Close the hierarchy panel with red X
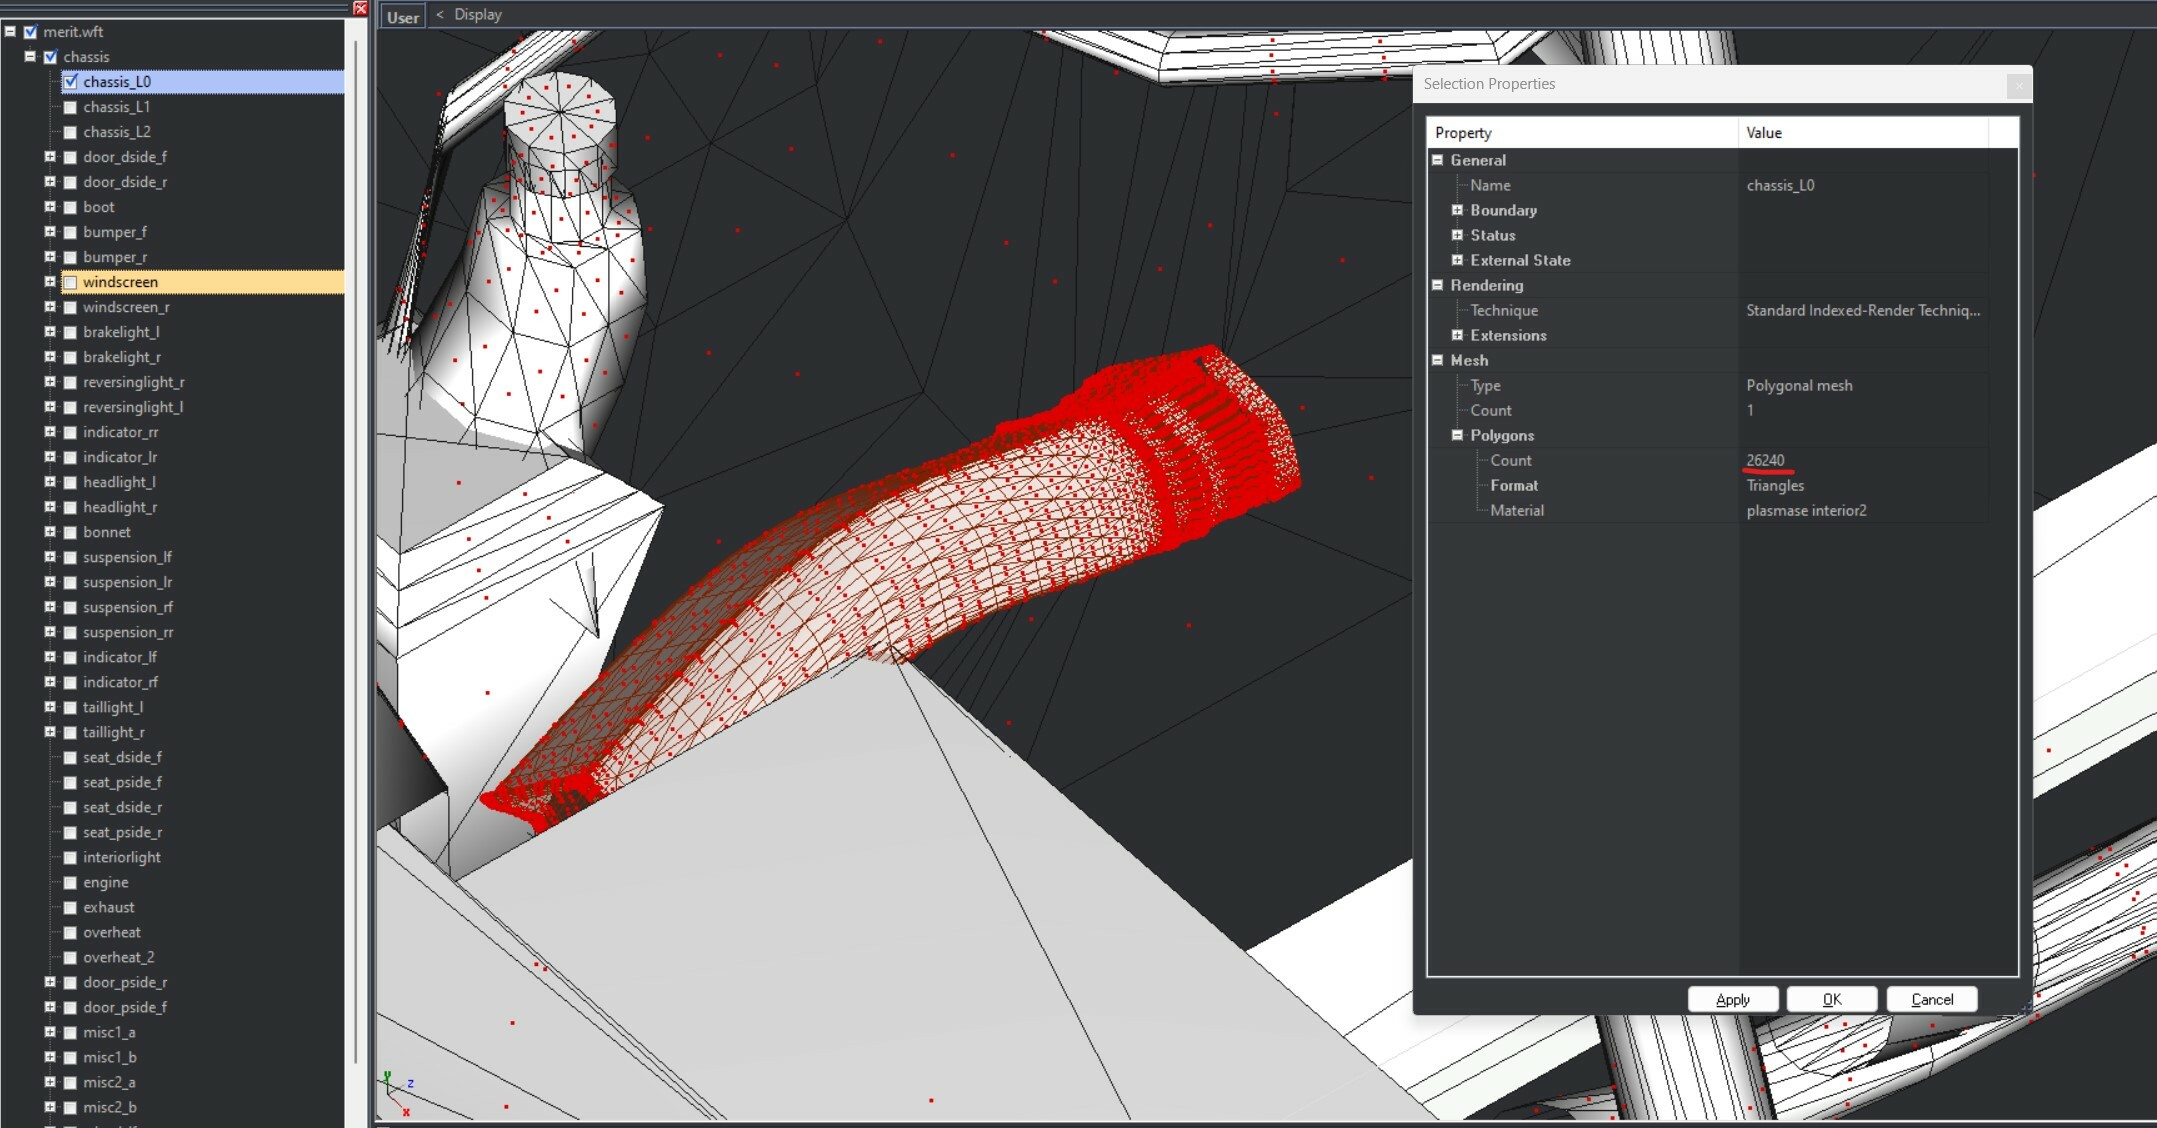Viewport: 2157px width, 1128px height. [x=361, y=8]
